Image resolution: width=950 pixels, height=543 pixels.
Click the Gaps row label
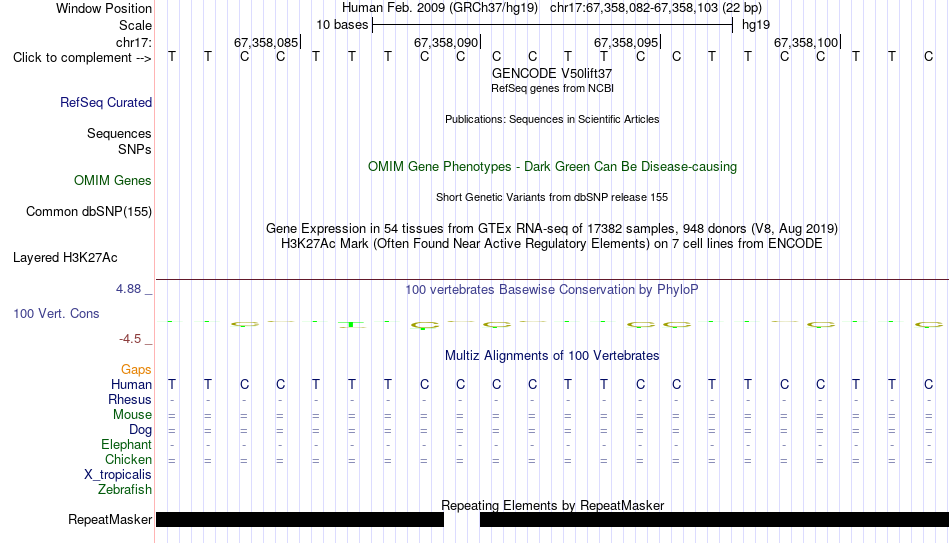pyautogui.click(x=136, y=370)
